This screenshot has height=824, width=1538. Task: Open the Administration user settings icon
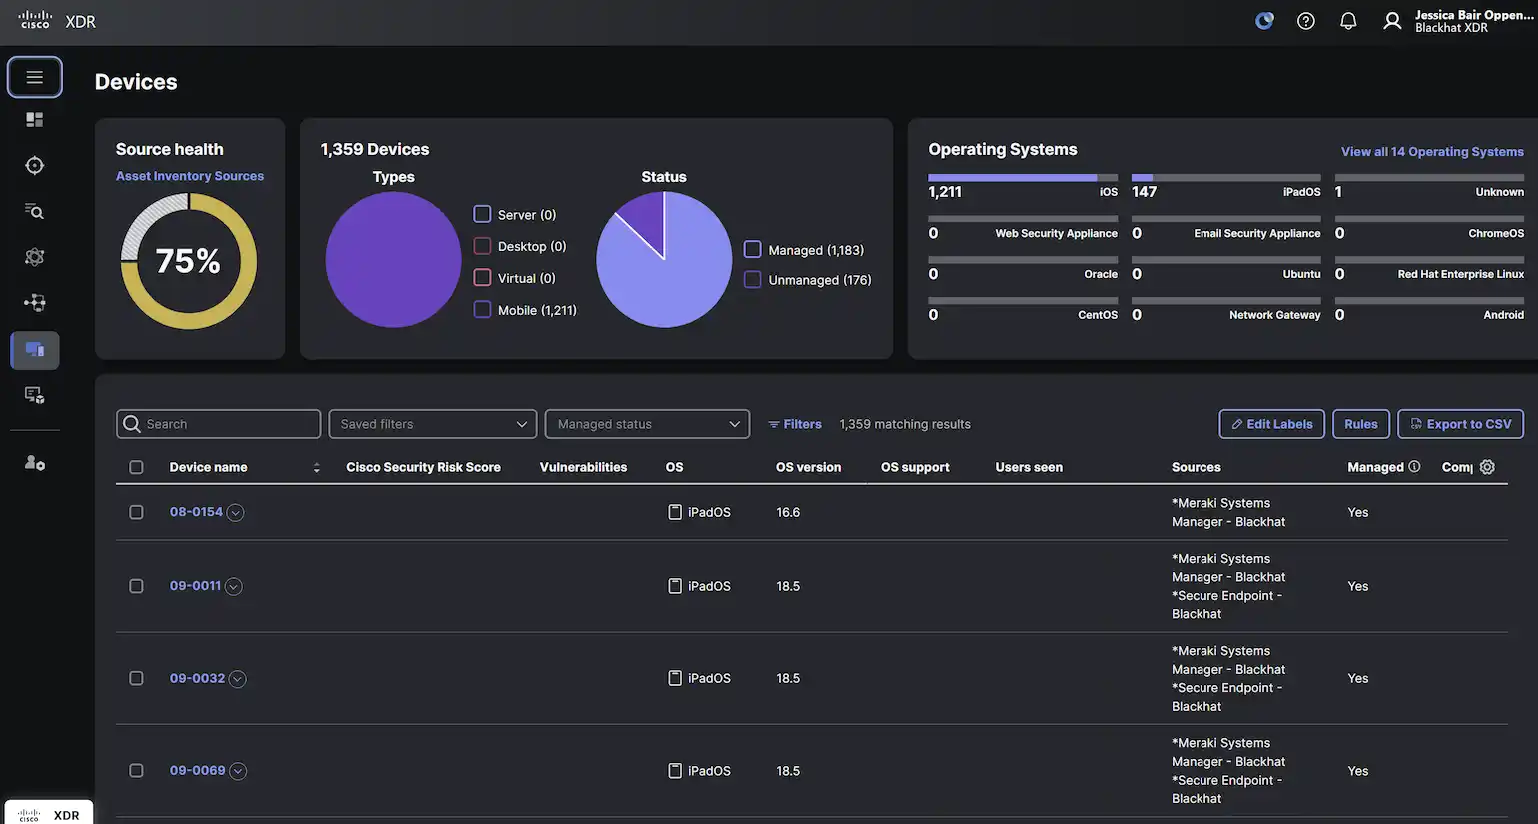click(x=34, y=461)
